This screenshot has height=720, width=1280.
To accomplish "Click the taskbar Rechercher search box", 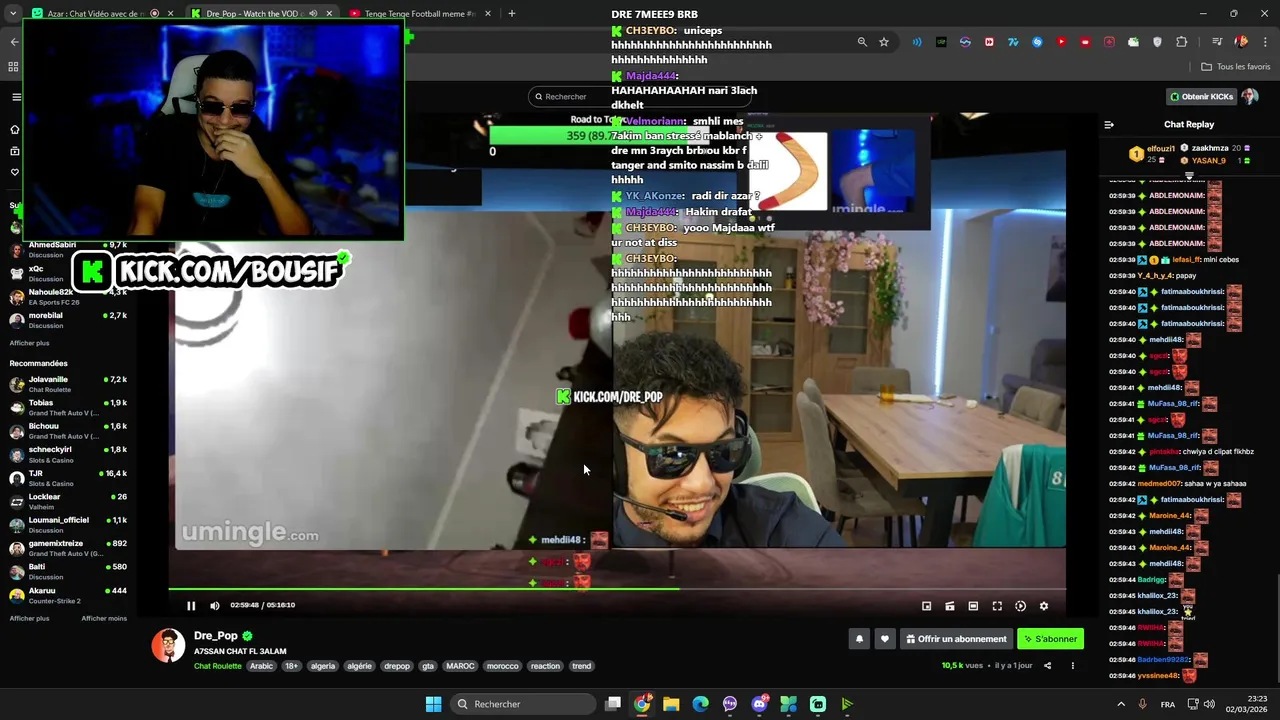I will click(x=521, y=704).
